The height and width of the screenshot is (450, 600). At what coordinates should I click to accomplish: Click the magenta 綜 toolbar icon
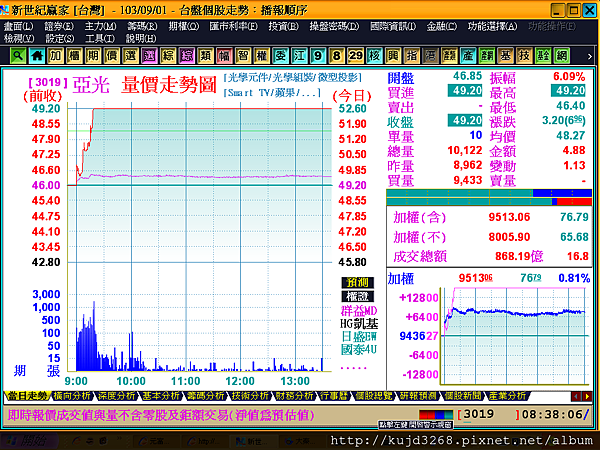(x=187, y=56)
